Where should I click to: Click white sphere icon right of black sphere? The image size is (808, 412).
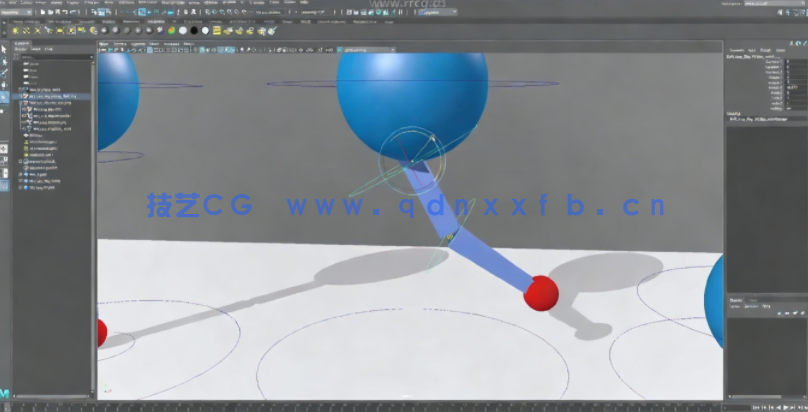coord(205,30)
